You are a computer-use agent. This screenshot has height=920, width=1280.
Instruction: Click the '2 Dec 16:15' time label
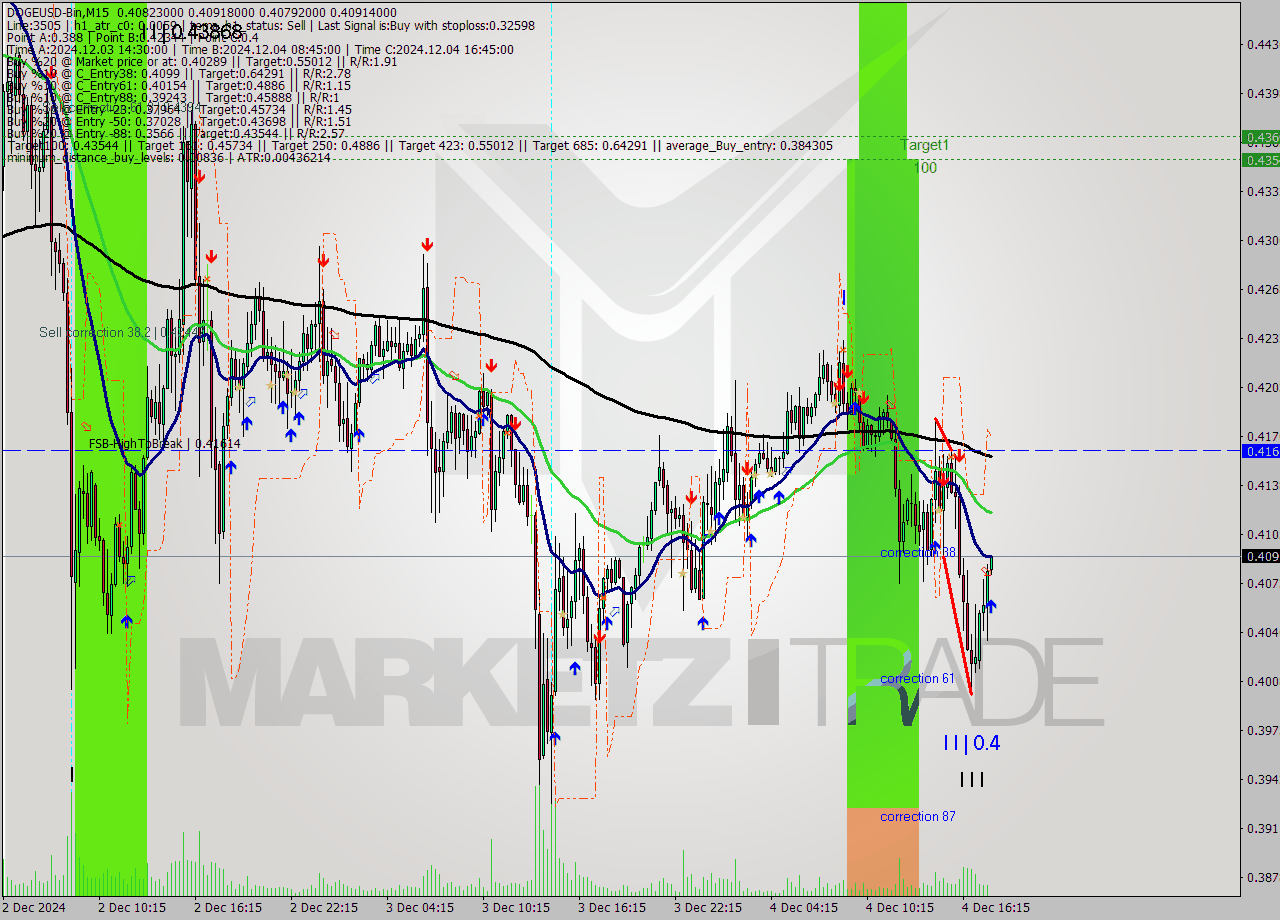[x=228, y=907]
